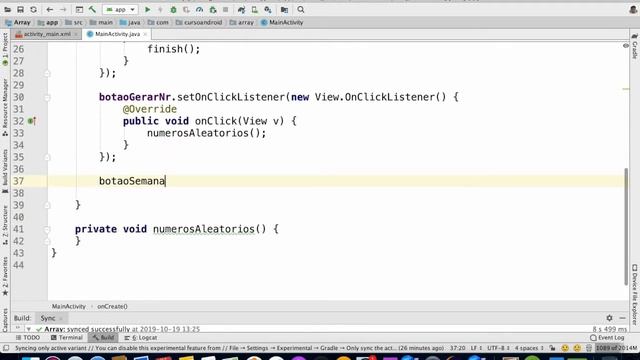Open the Favorites sidebar tab
The width and height of the screenshot is (640, 360).
coord(5,276)
